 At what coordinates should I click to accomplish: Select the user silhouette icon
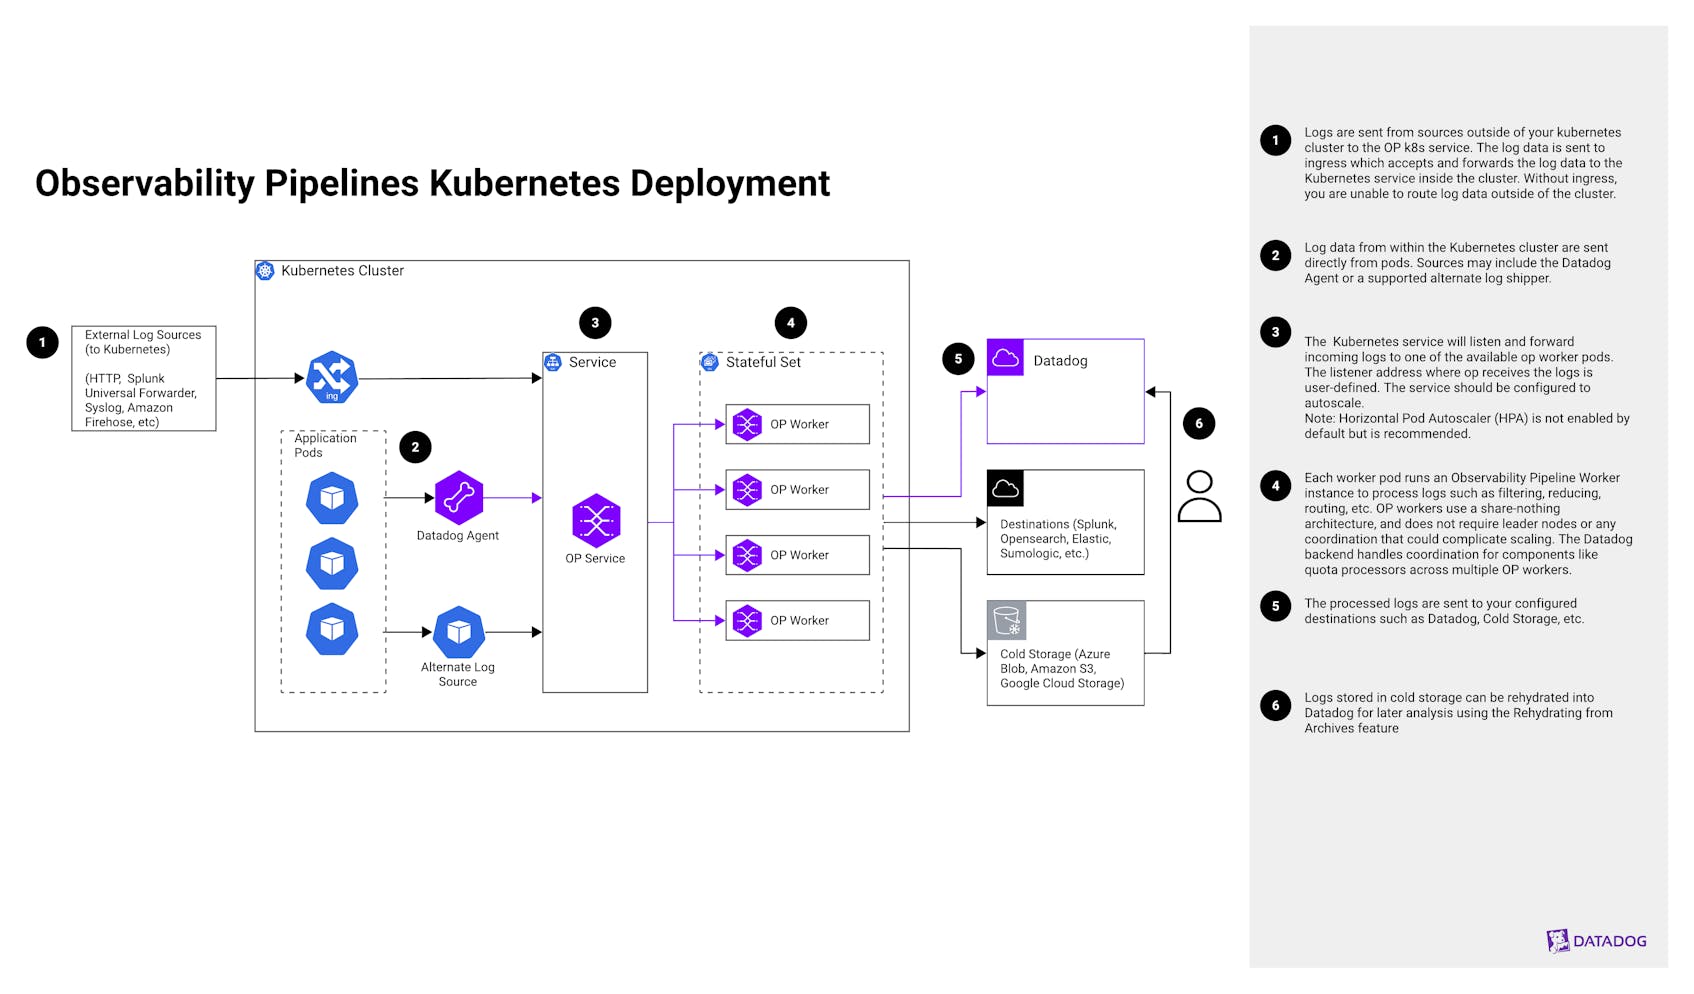coord(1199,497)
